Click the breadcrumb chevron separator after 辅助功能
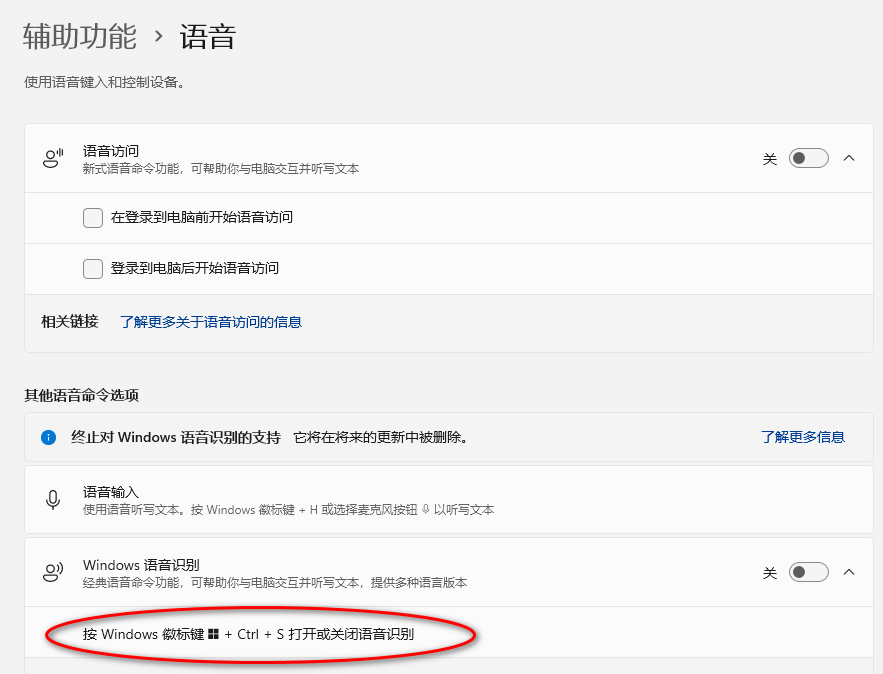 tap(158, 37)
